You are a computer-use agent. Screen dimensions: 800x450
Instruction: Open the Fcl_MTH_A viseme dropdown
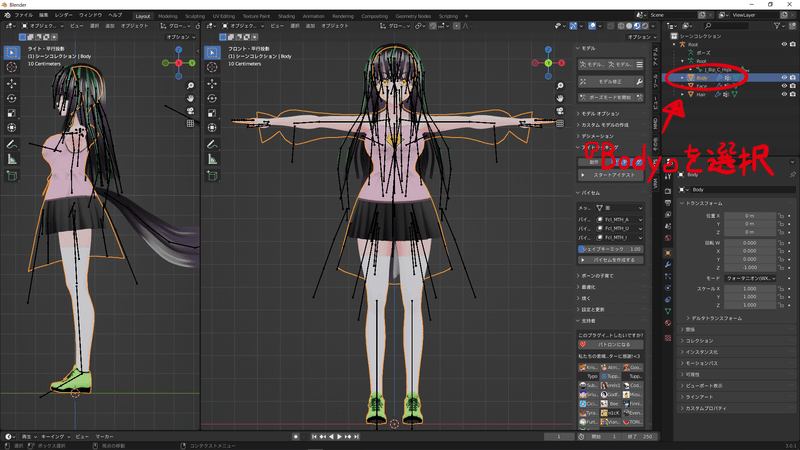619,220
